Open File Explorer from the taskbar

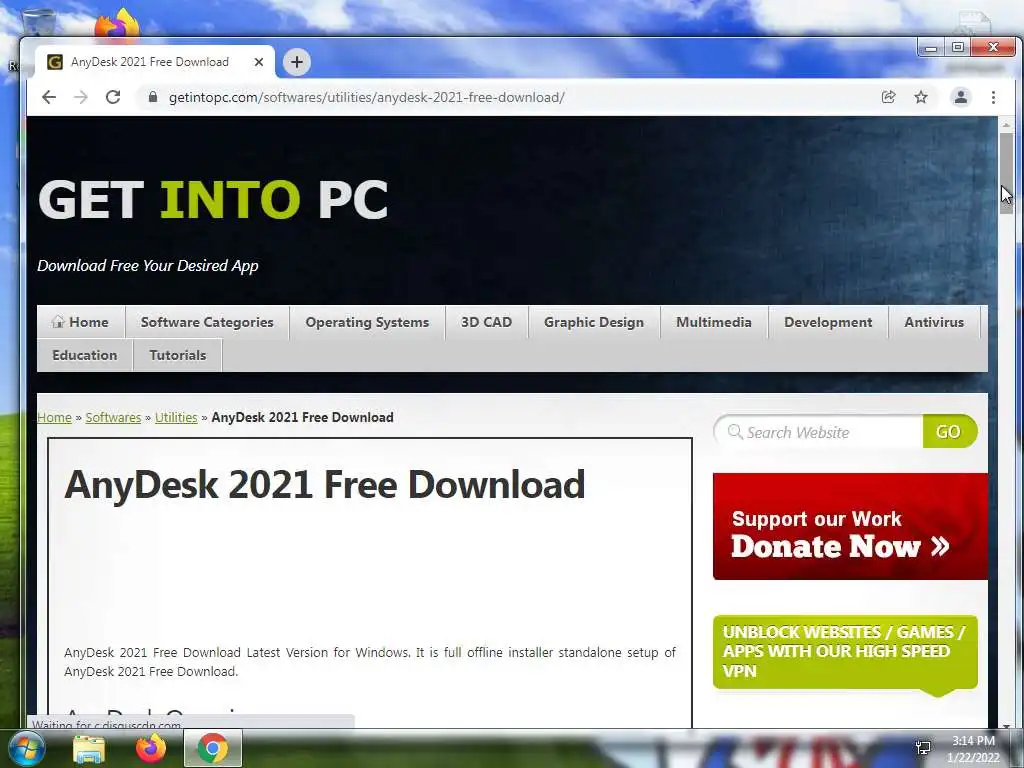point(89,749)
